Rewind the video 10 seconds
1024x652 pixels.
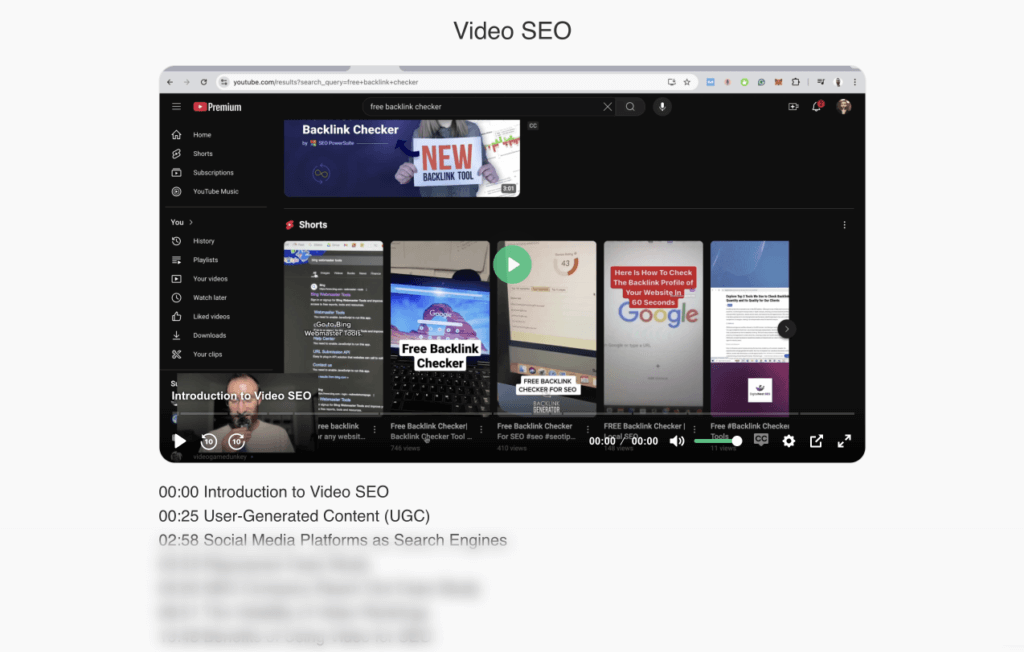click(209, 441)
